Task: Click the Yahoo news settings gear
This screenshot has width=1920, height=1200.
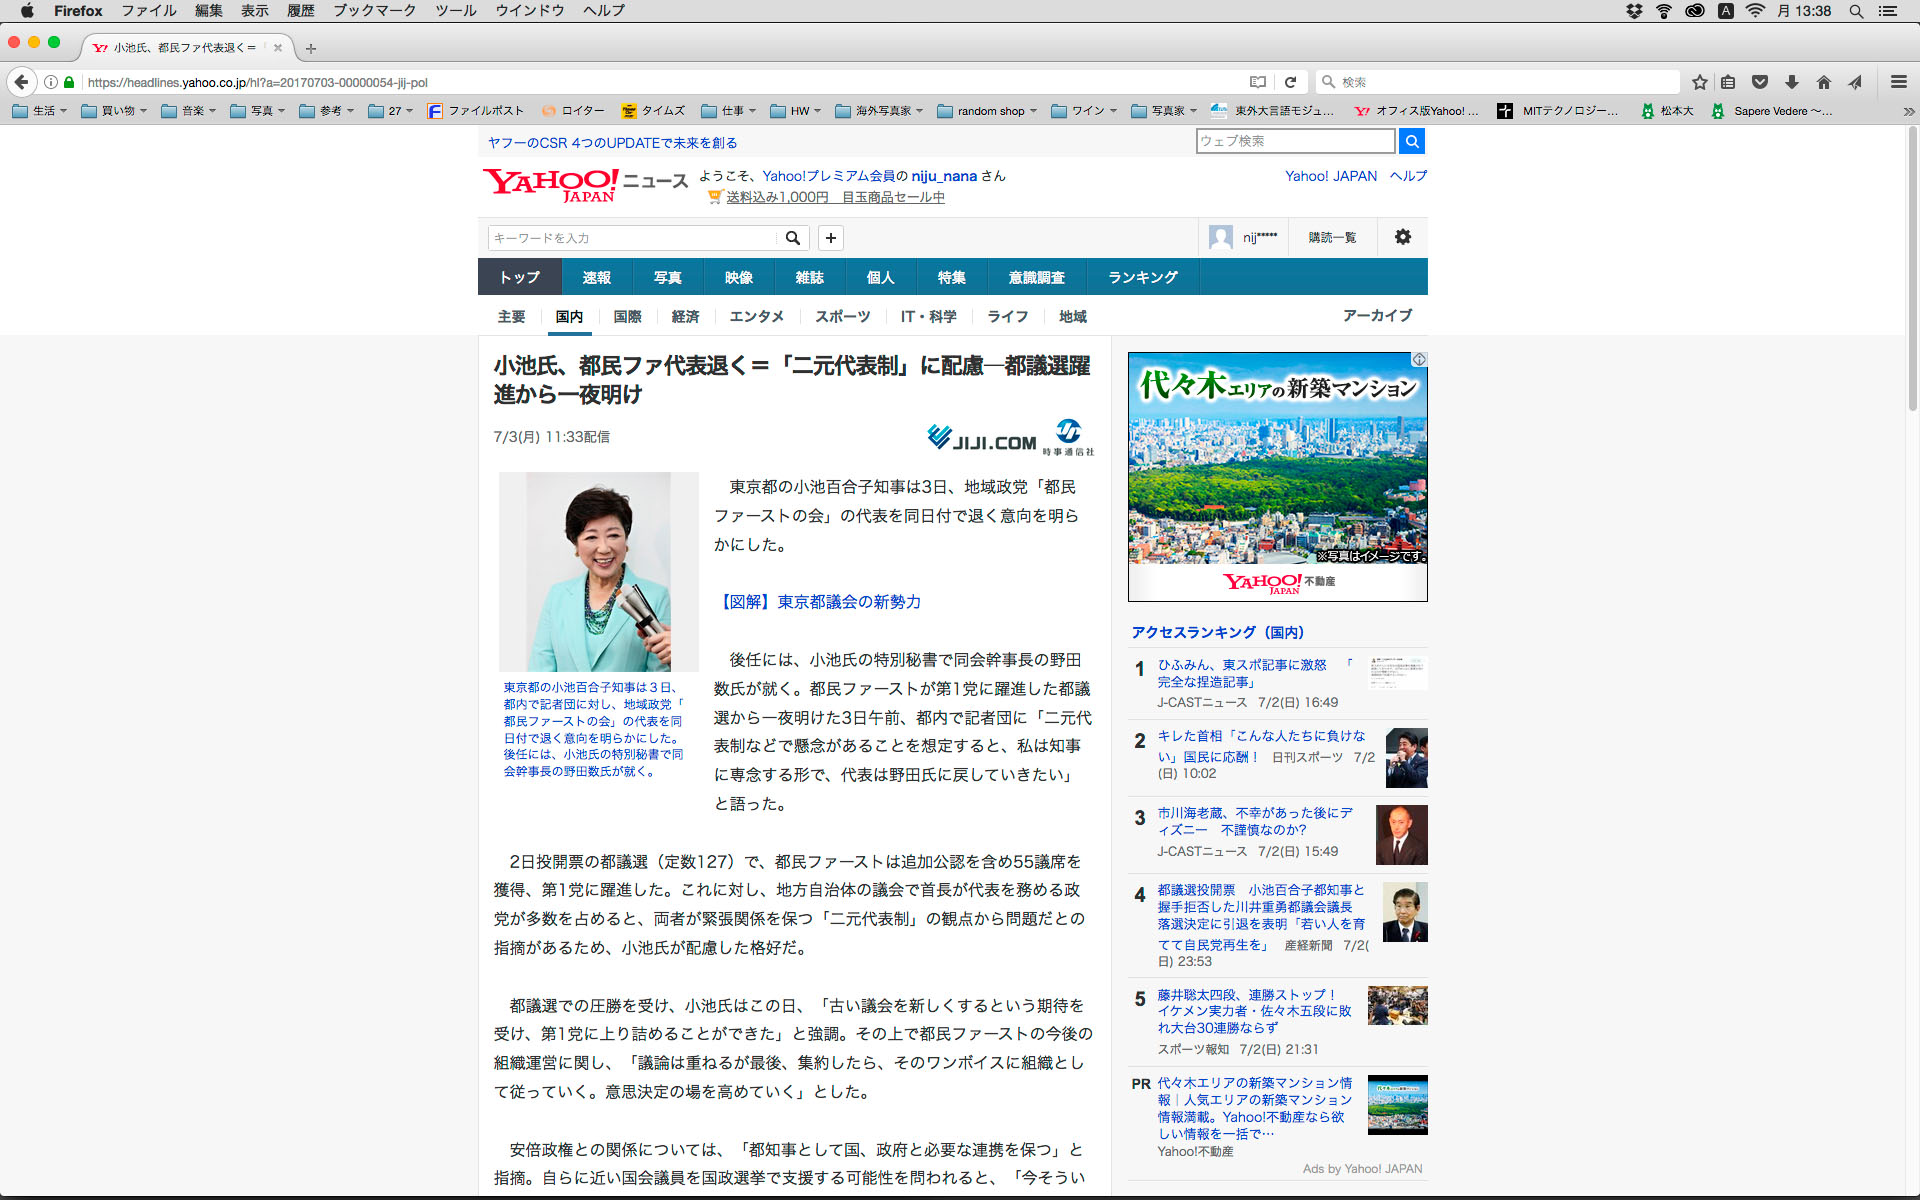Action: click(1402, 237)
